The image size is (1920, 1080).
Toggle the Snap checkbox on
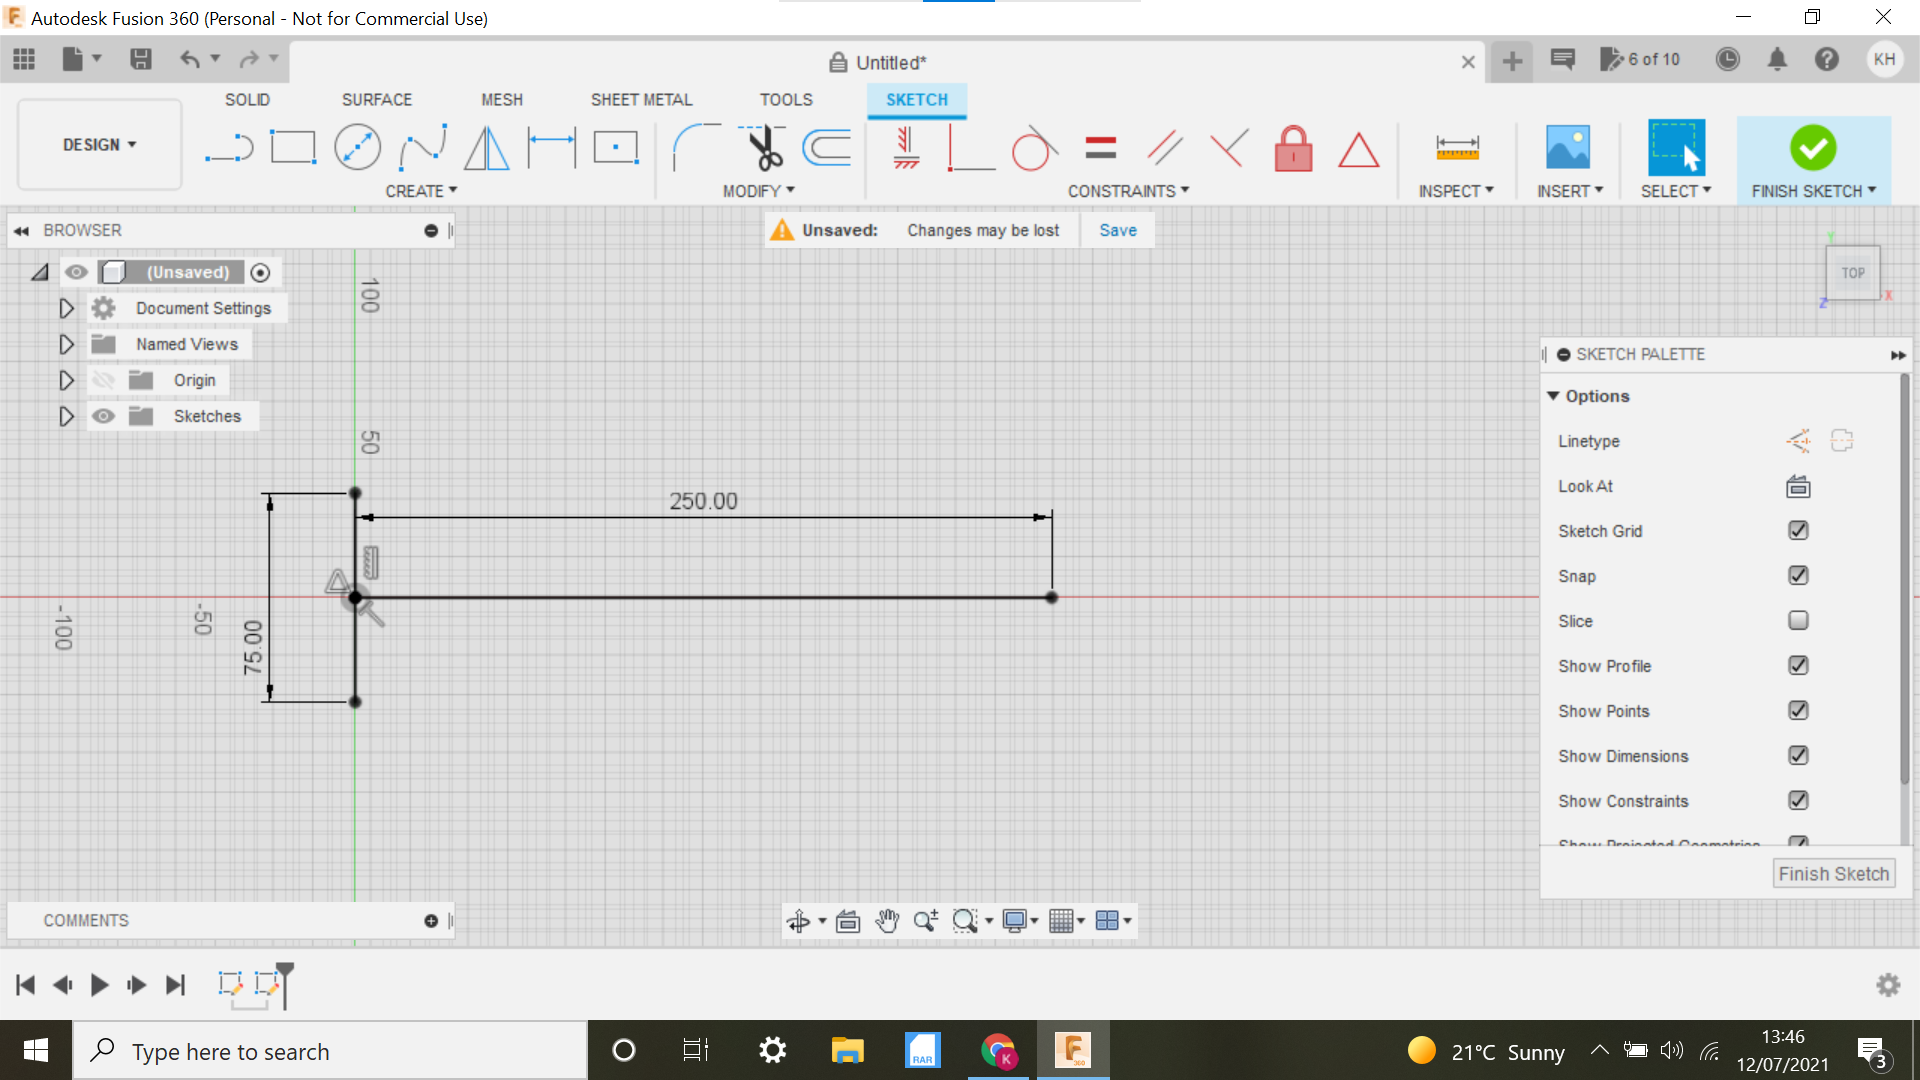[1797, 575]
